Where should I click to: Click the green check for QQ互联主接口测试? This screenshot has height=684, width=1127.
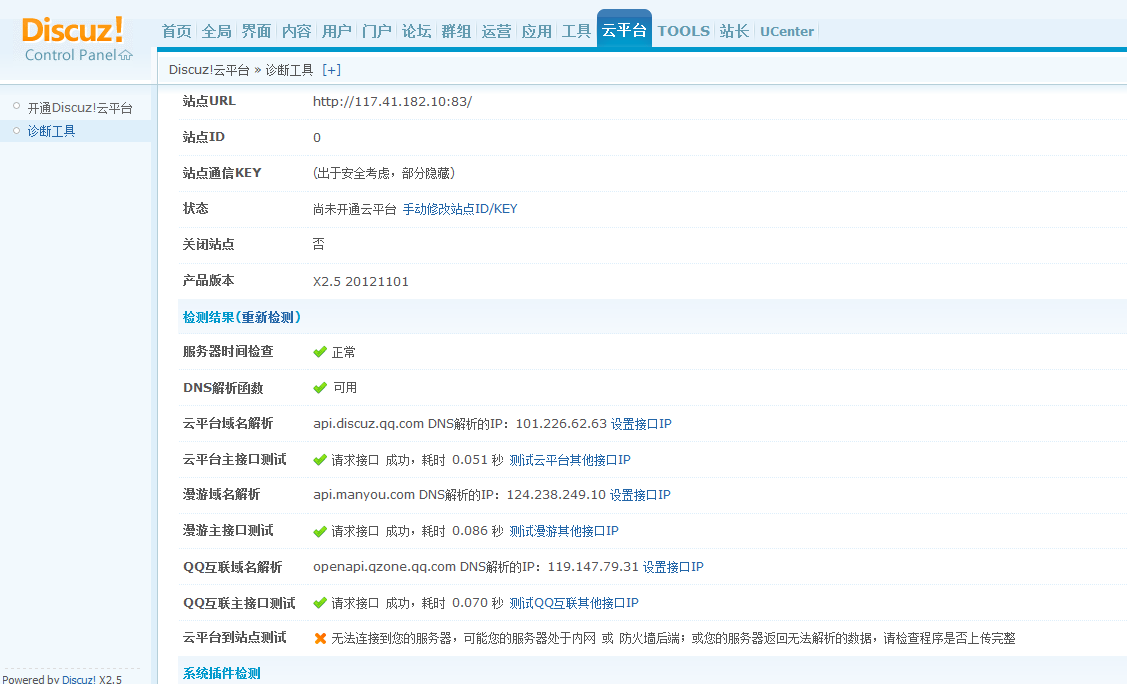320,603
